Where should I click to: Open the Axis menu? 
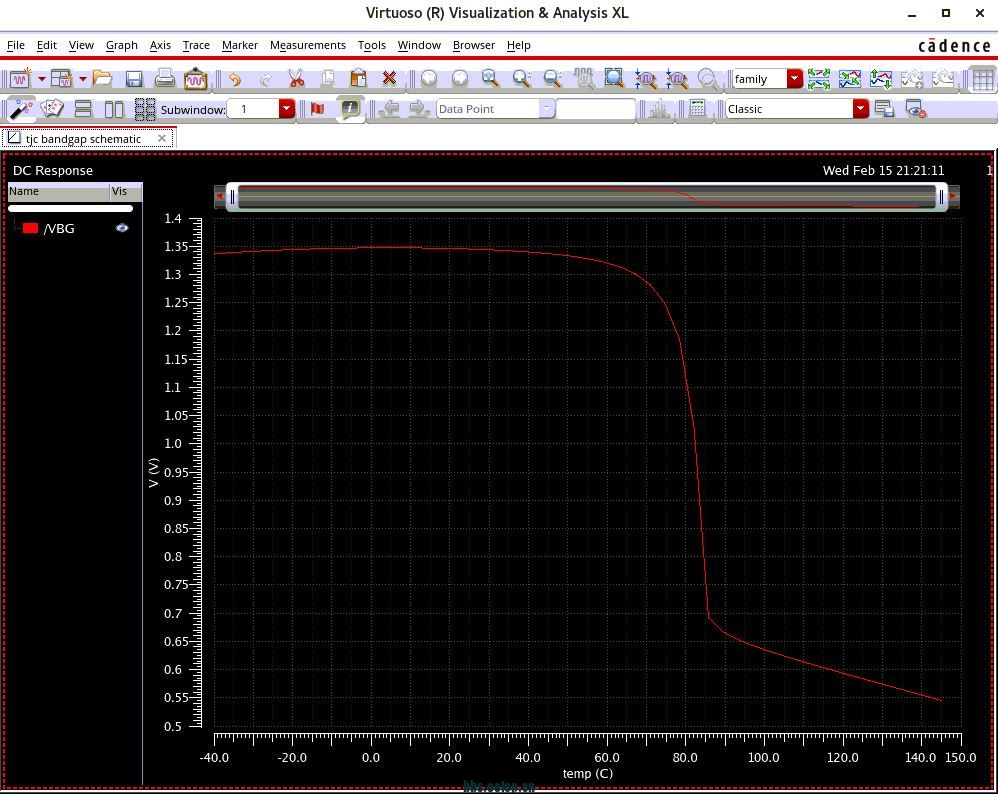click(x=160, y=45)
